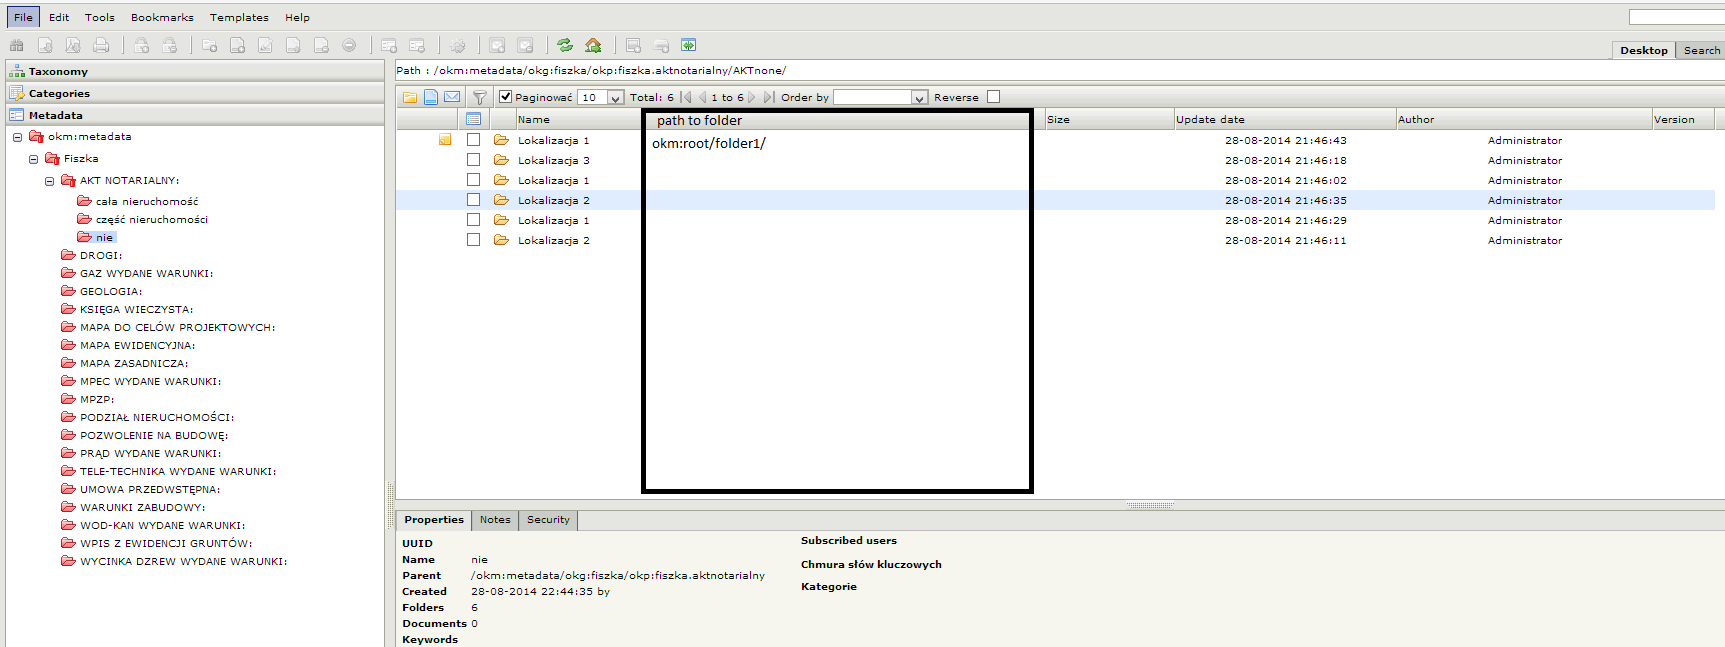Switch to the Notes tab
The width and height of the screenshot is (1725, 647).
click(x=495, y=520)
